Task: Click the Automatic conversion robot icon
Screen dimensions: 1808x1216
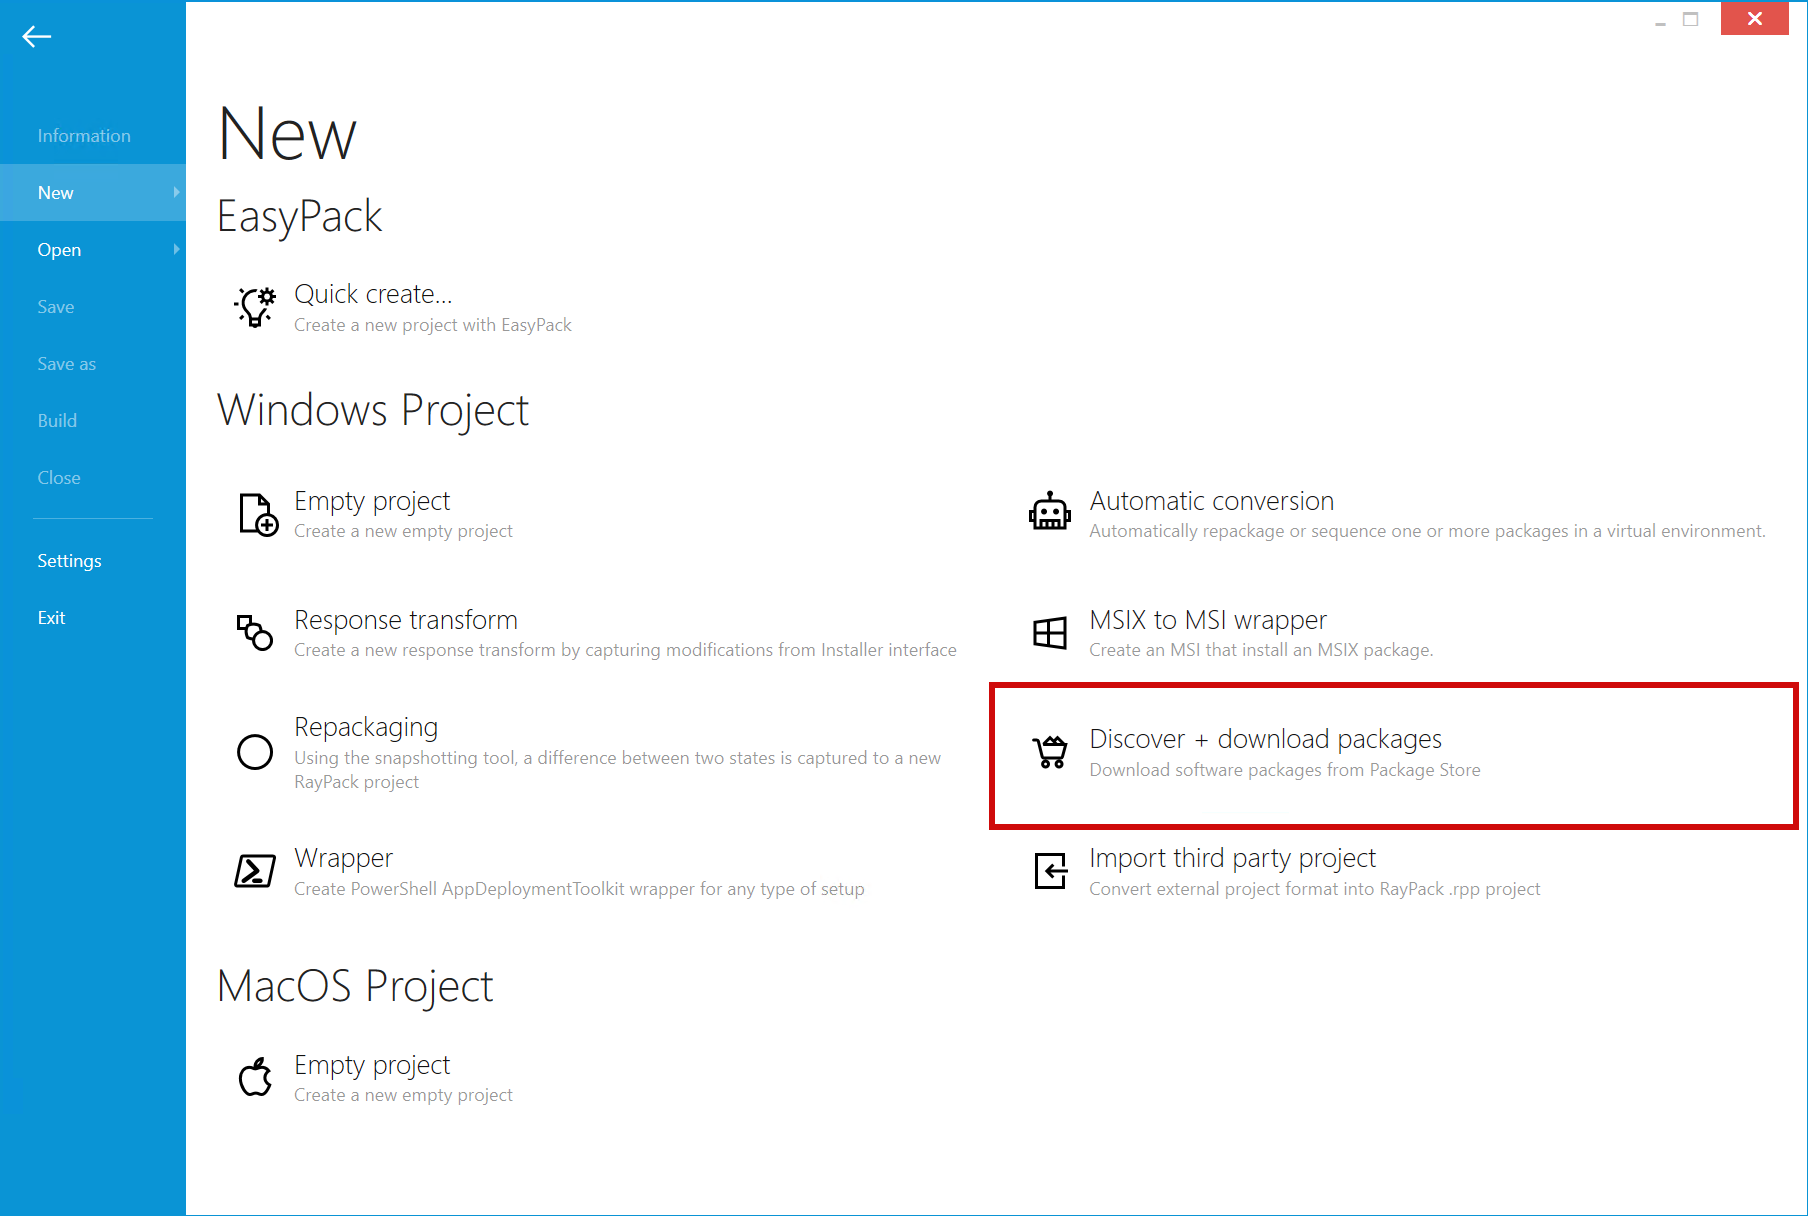Action: tap(1049, 513)
